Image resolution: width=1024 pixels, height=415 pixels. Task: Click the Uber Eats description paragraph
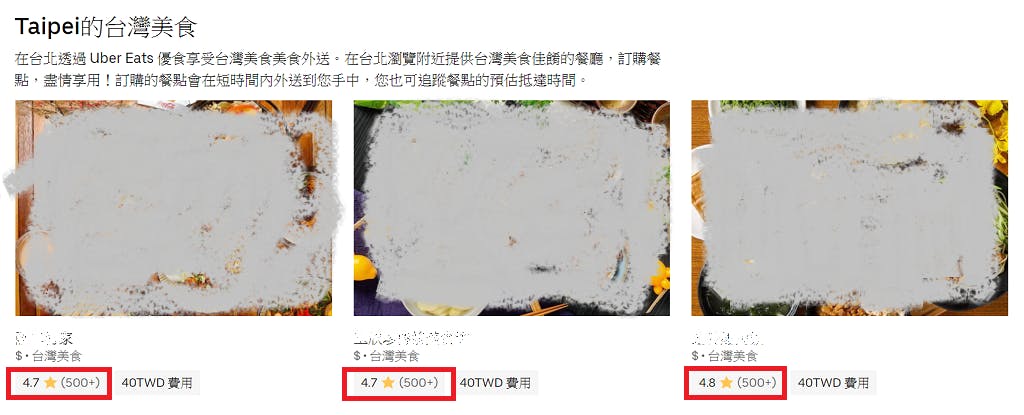pos(339,70)
